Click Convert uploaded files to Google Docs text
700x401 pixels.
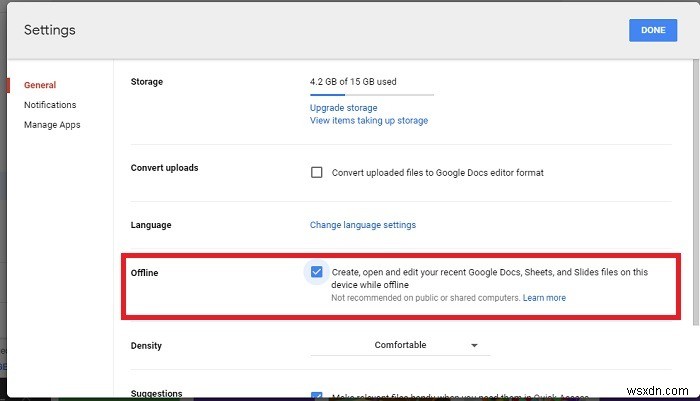[x=438, y=173]
